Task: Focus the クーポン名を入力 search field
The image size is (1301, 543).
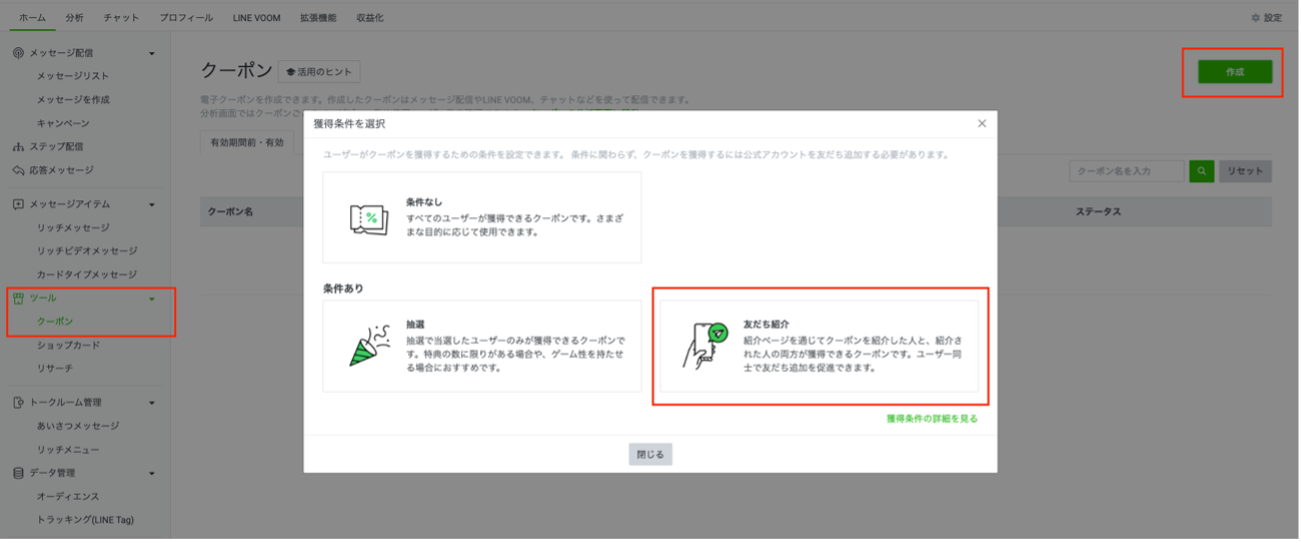Action: 1126,171
